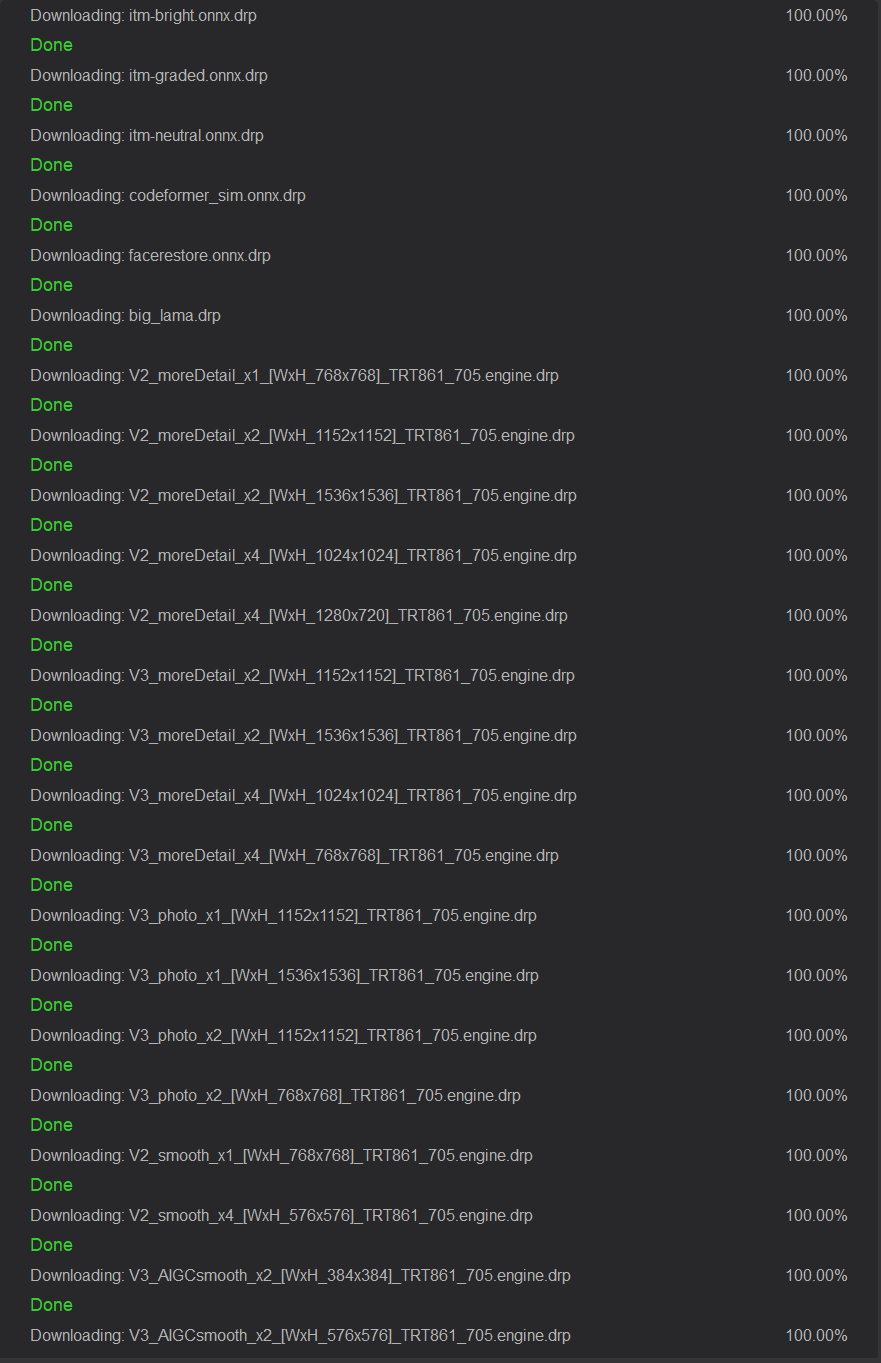881x1363 pixels.
Task: Select the big_lama.drp download entry
Action: [125, 316]
